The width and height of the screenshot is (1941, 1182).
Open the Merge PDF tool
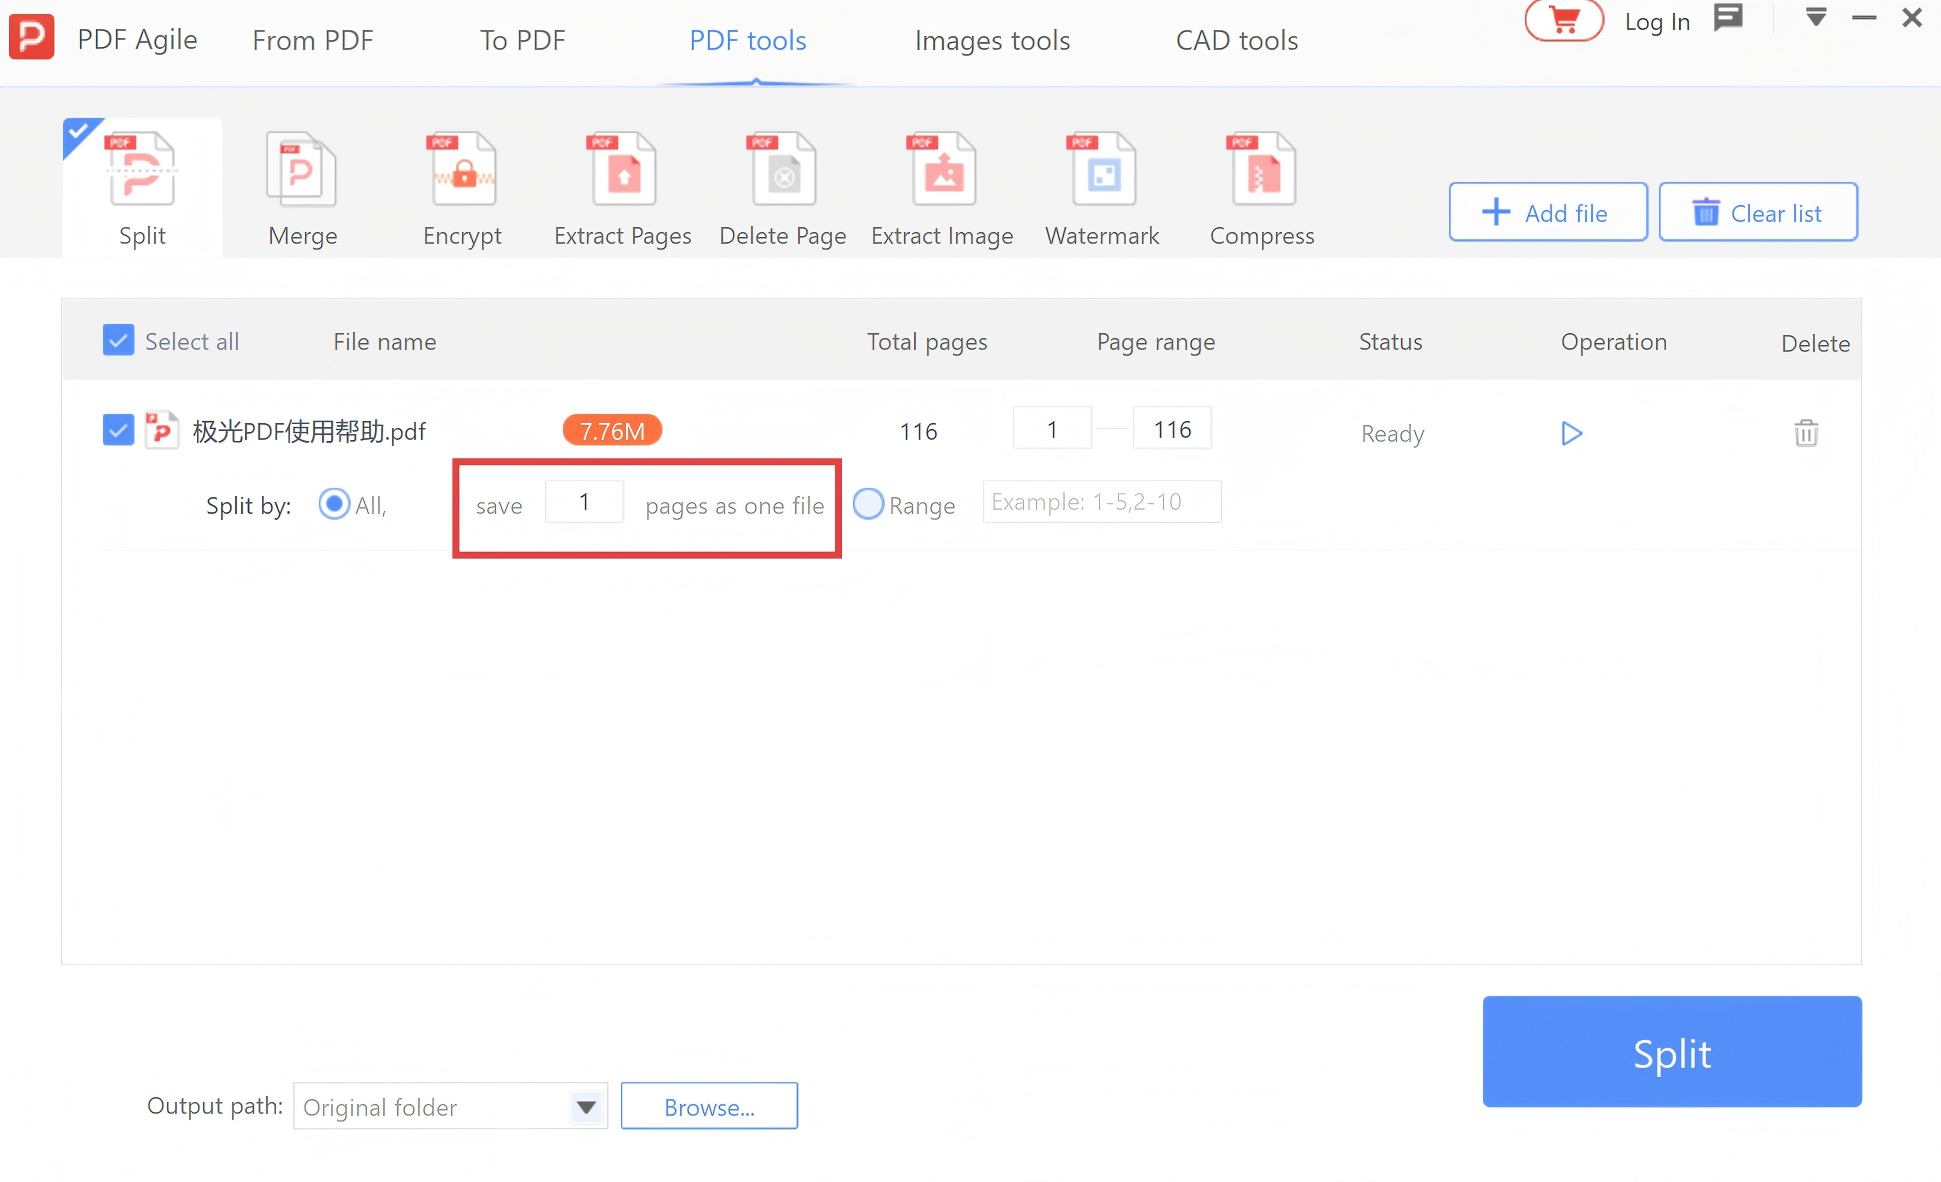coord(302,189)
